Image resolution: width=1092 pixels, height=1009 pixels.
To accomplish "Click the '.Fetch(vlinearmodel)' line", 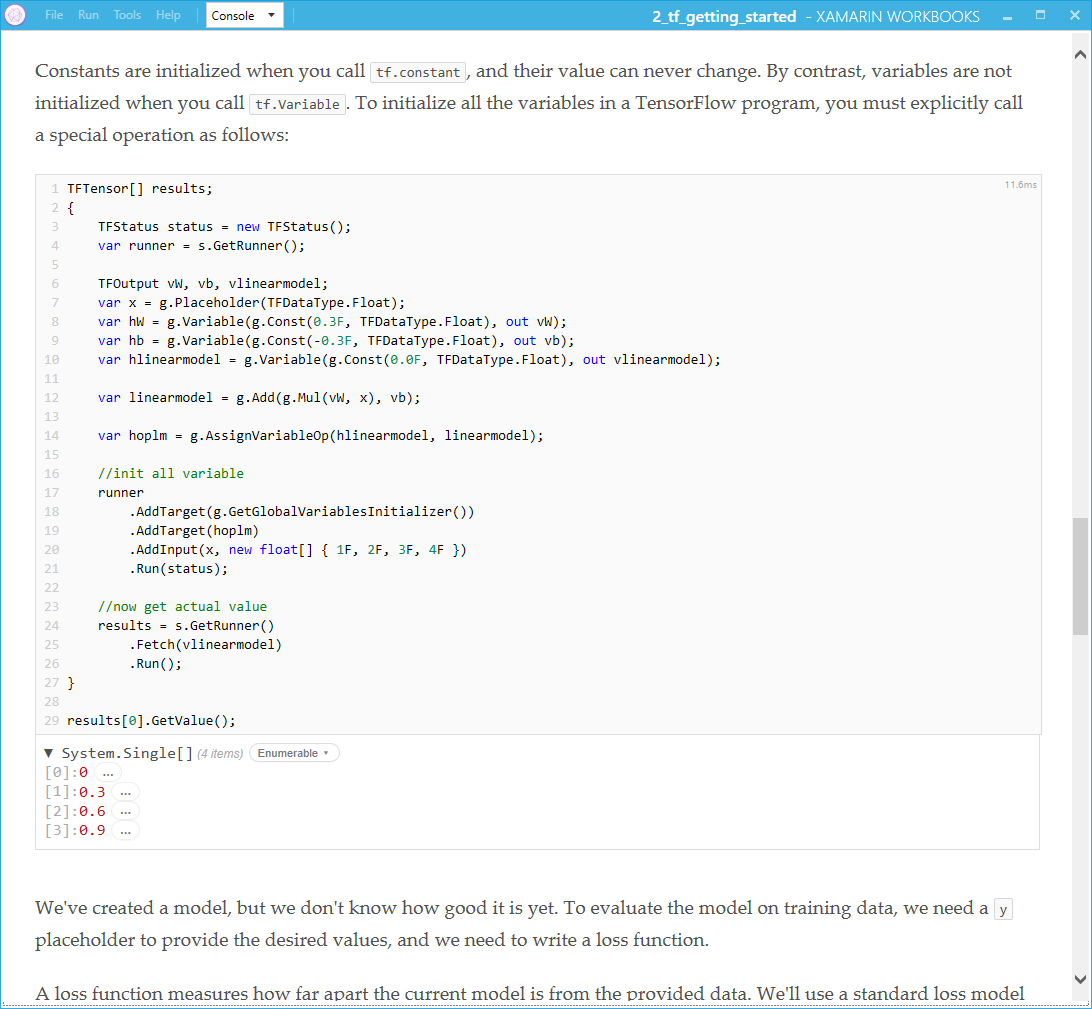I will pyautogui.click(x=205, y=645).
